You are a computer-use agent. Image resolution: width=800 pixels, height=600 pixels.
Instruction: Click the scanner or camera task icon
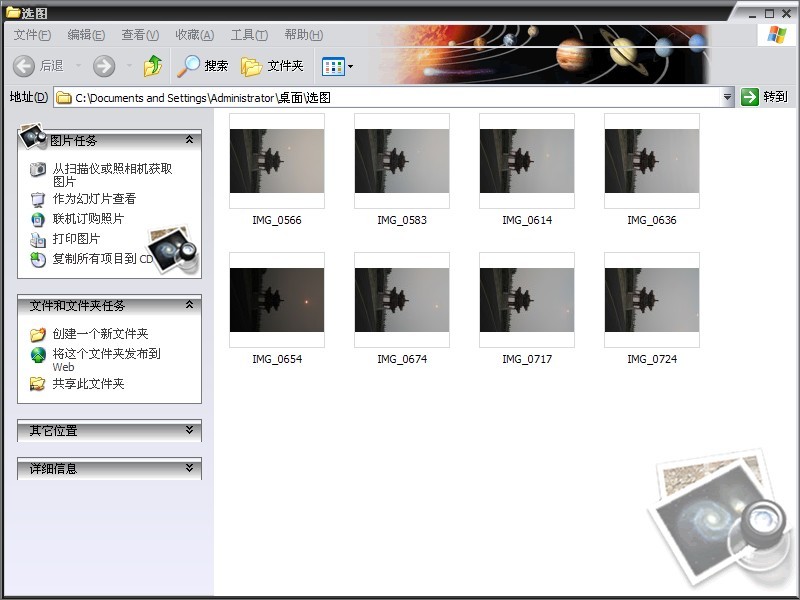click(x=37, y=169)
